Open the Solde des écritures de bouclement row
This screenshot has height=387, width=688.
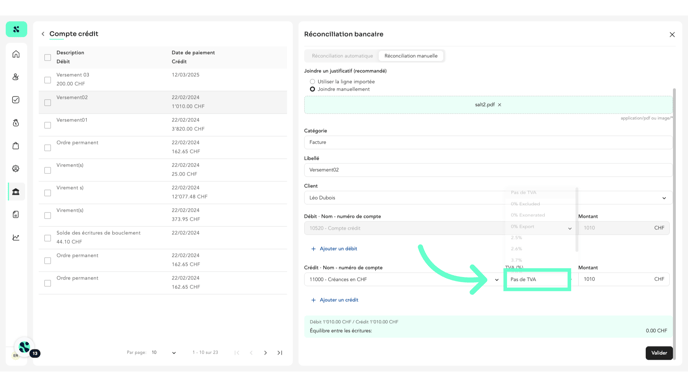163,237
